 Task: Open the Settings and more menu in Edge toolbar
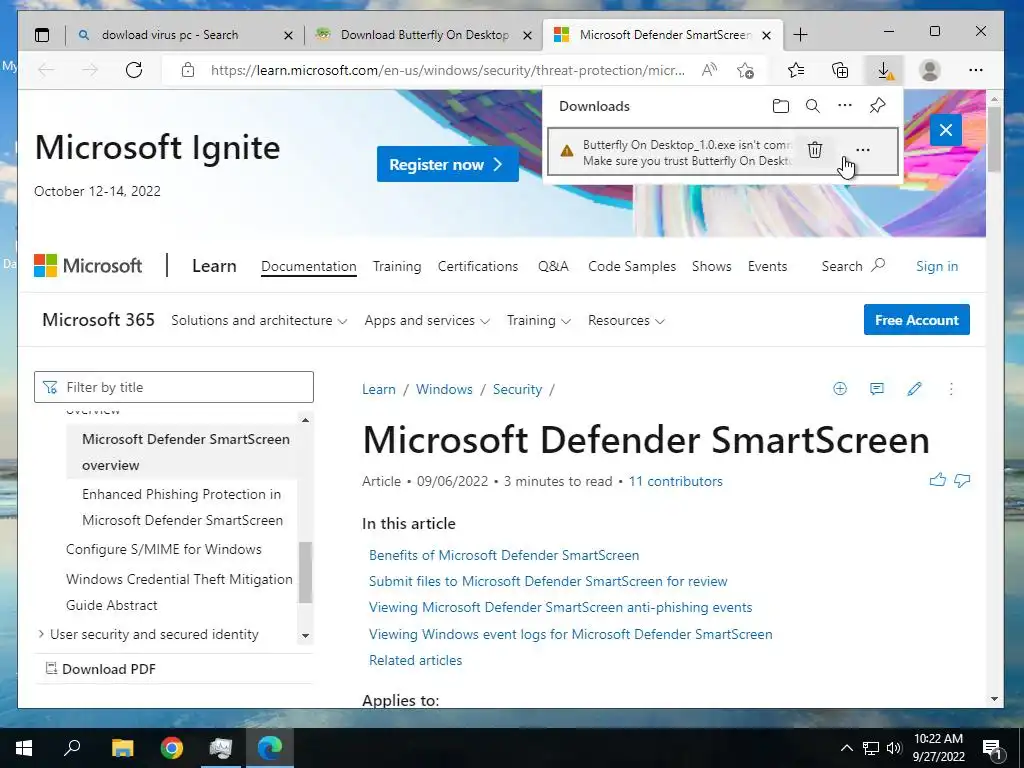pos(976,70)
